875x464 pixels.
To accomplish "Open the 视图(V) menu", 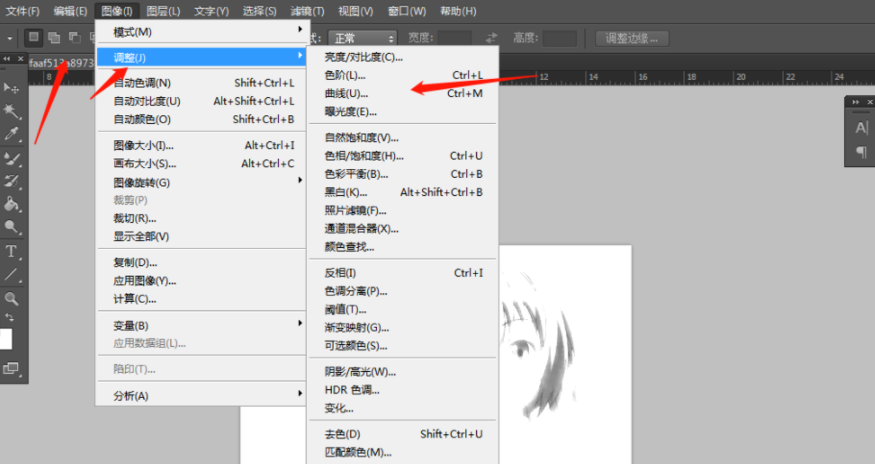I will pyautogui.click(x=355, y=11).
